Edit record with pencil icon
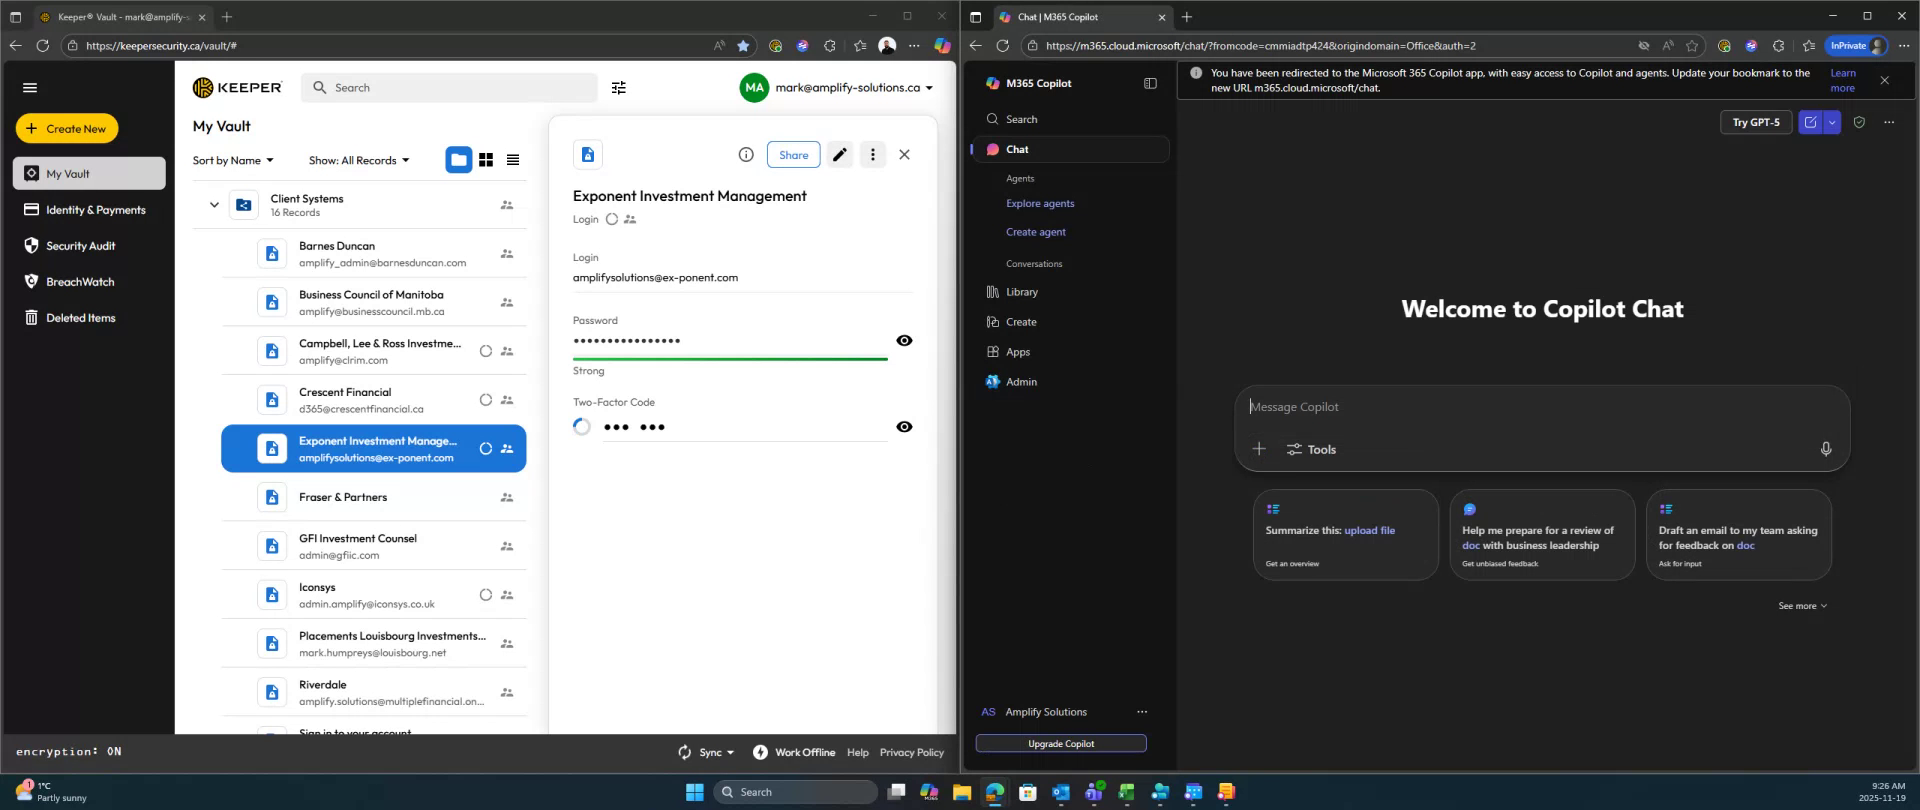Viewport: 1920px width, 810px height. [840, 155]
